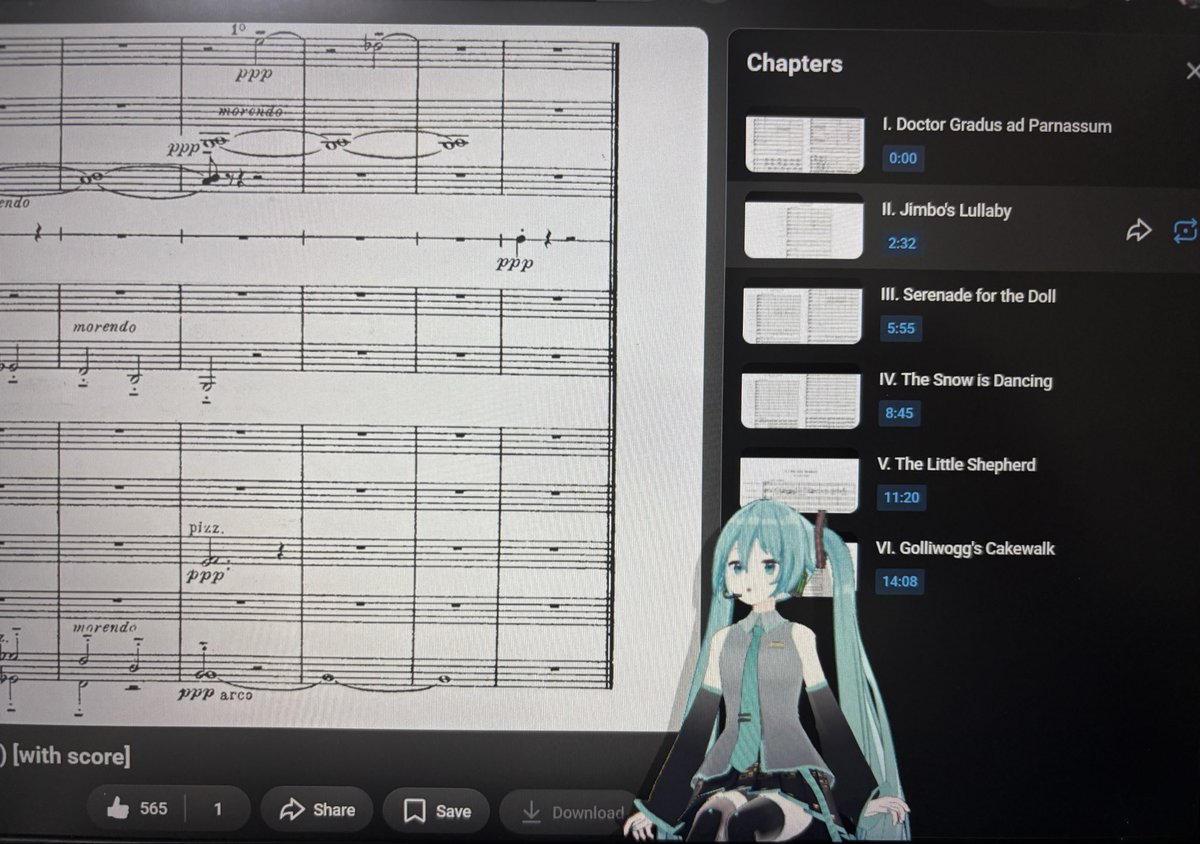Select chapter title IV. The Snow is Dancing

[x=965, y=380]
